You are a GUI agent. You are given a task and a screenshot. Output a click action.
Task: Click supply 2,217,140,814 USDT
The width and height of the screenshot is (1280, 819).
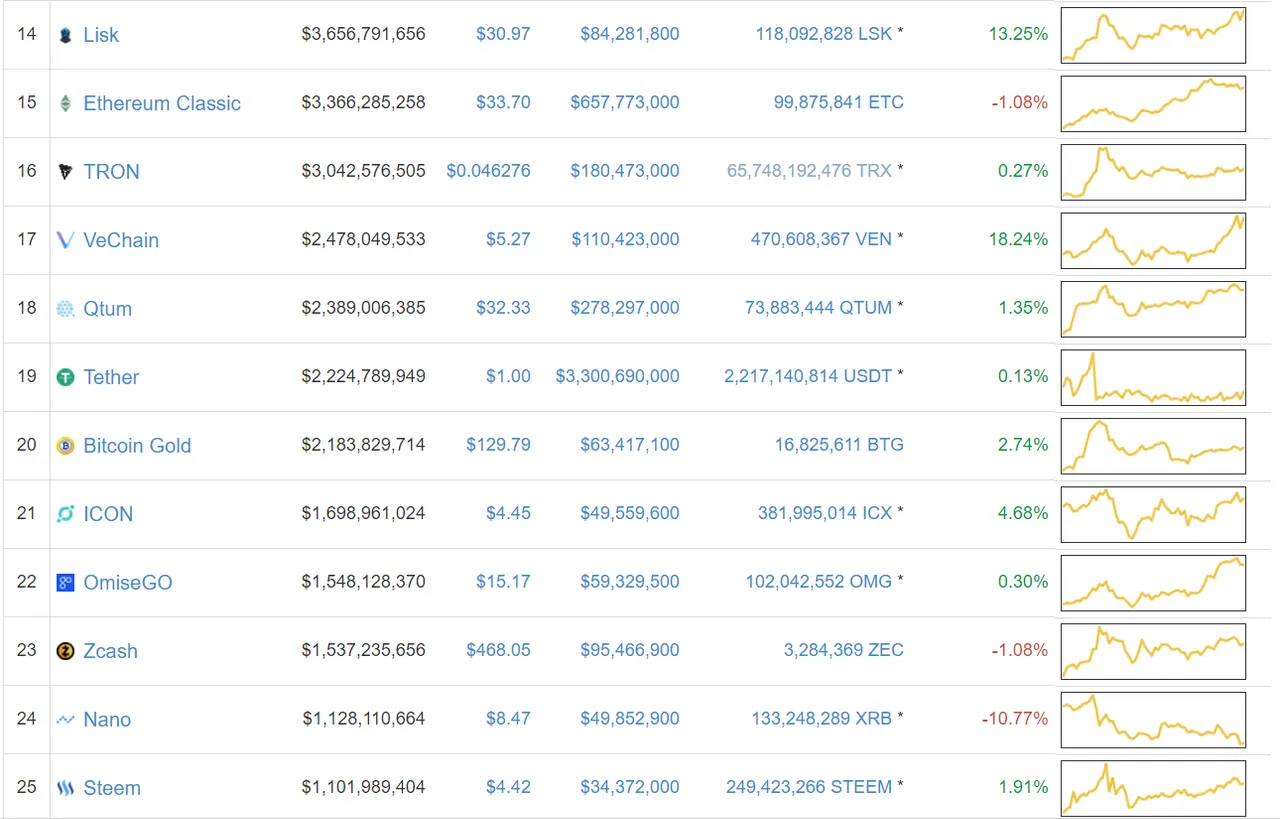click(808, 376)
